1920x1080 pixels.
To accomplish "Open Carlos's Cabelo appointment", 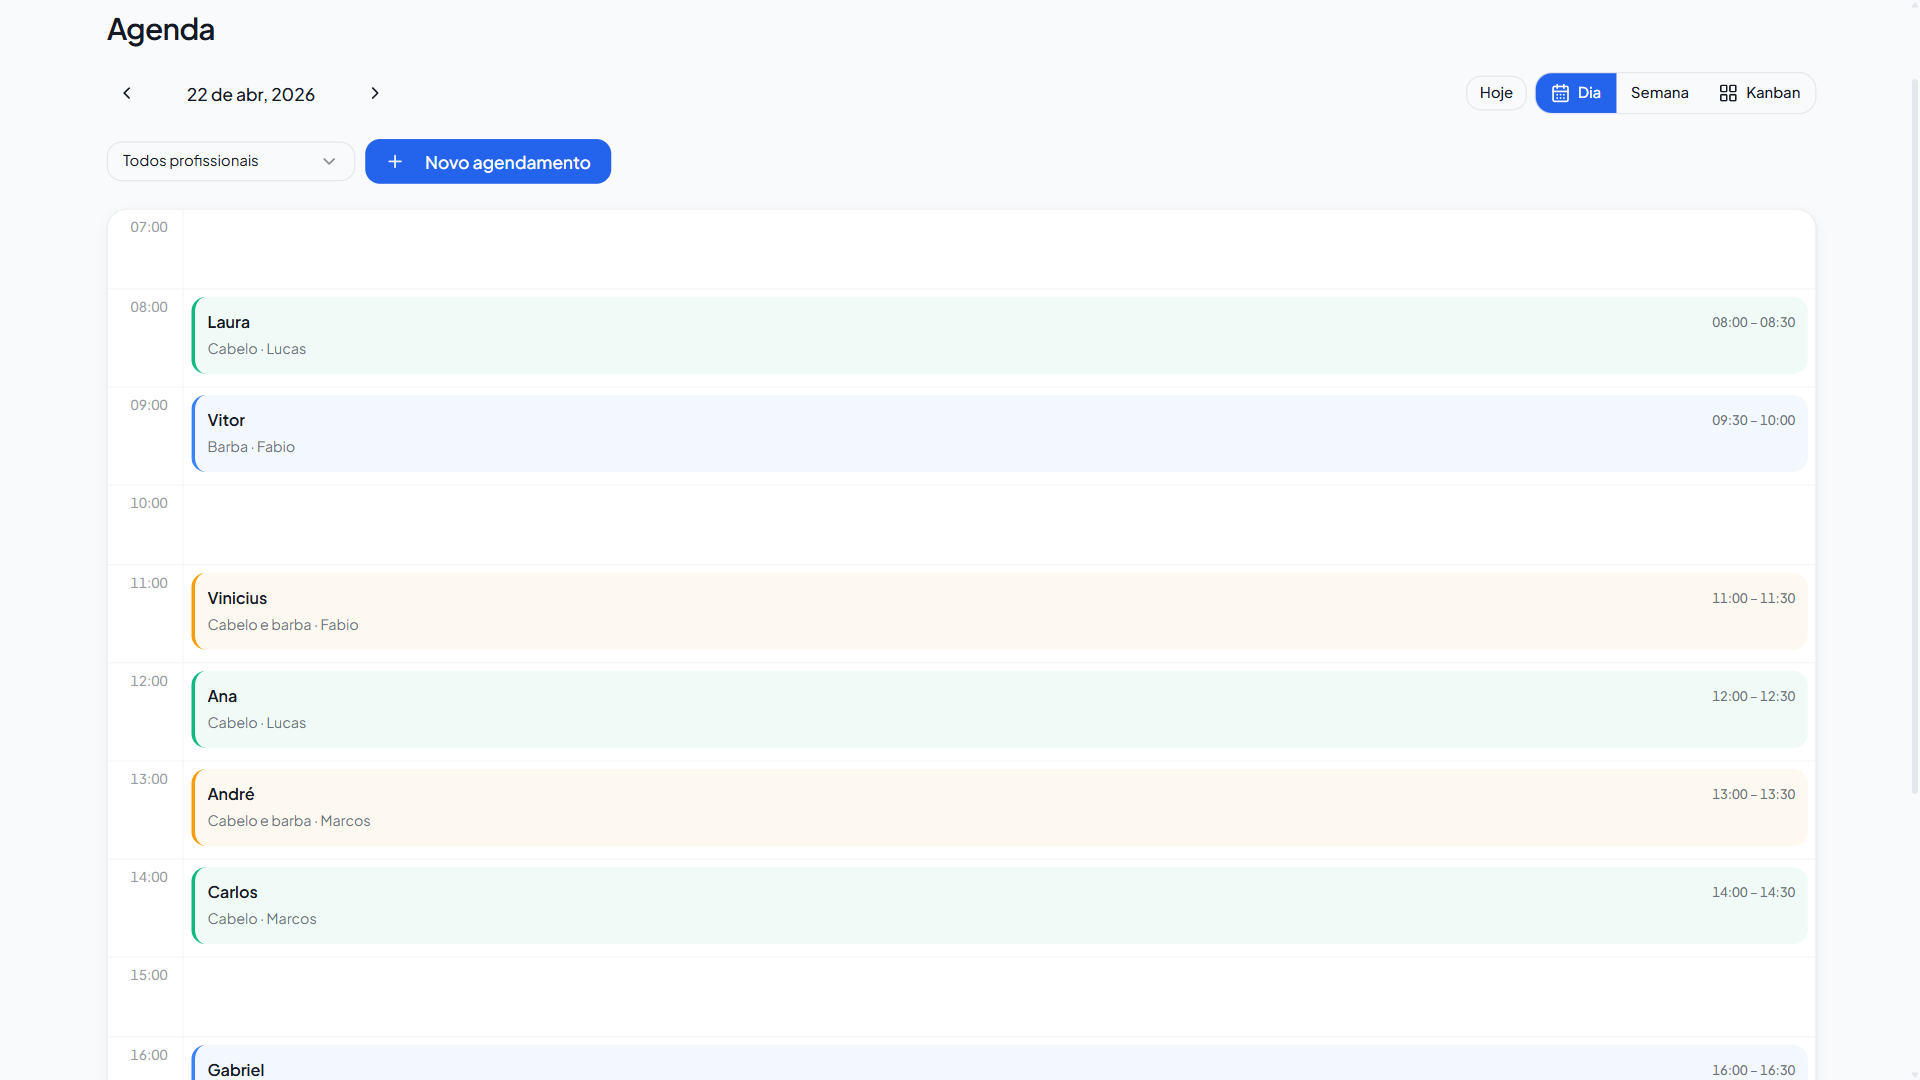I will click(x=999, y=905).
